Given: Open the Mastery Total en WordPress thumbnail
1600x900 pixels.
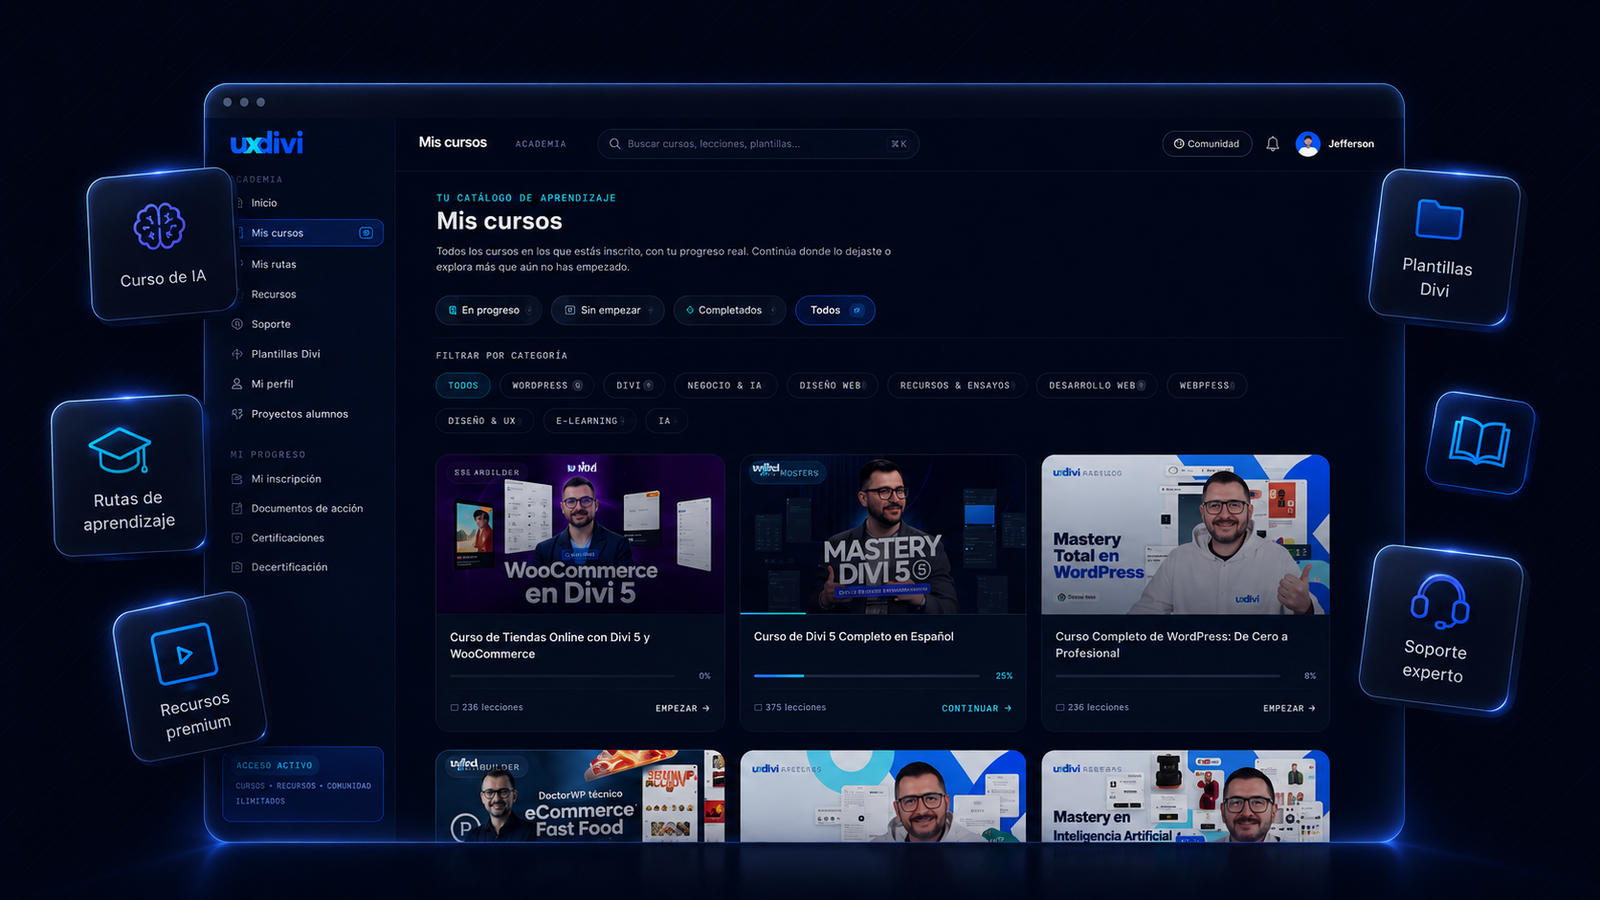Looking at the screenshot, I should (x=1185, y=534).
